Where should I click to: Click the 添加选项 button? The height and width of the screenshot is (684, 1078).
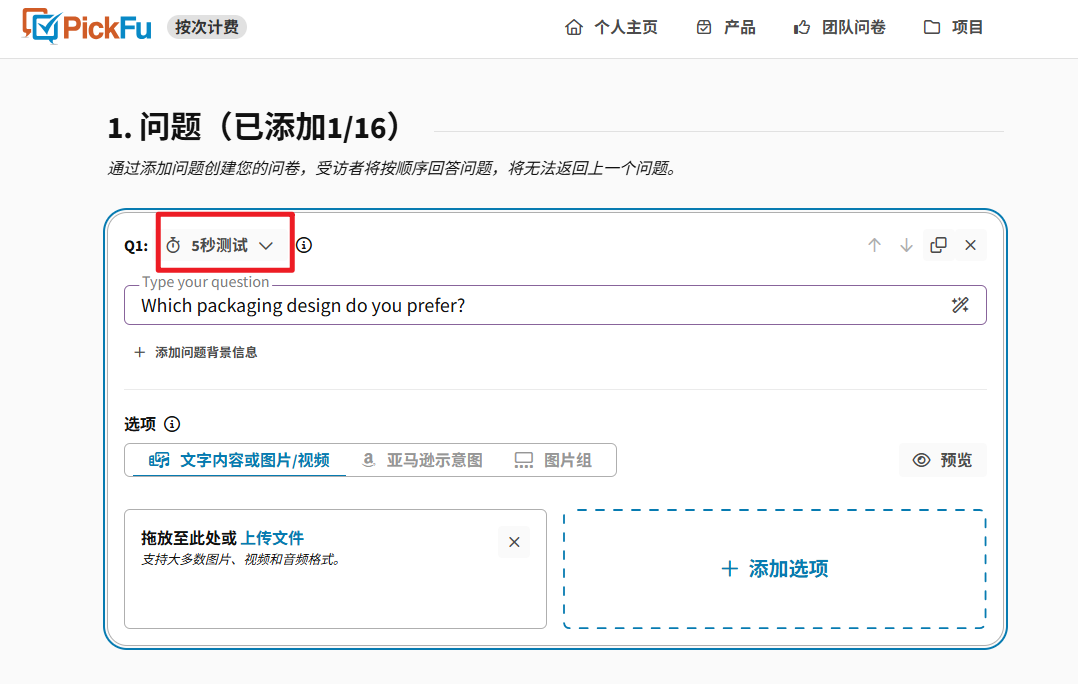775,568
